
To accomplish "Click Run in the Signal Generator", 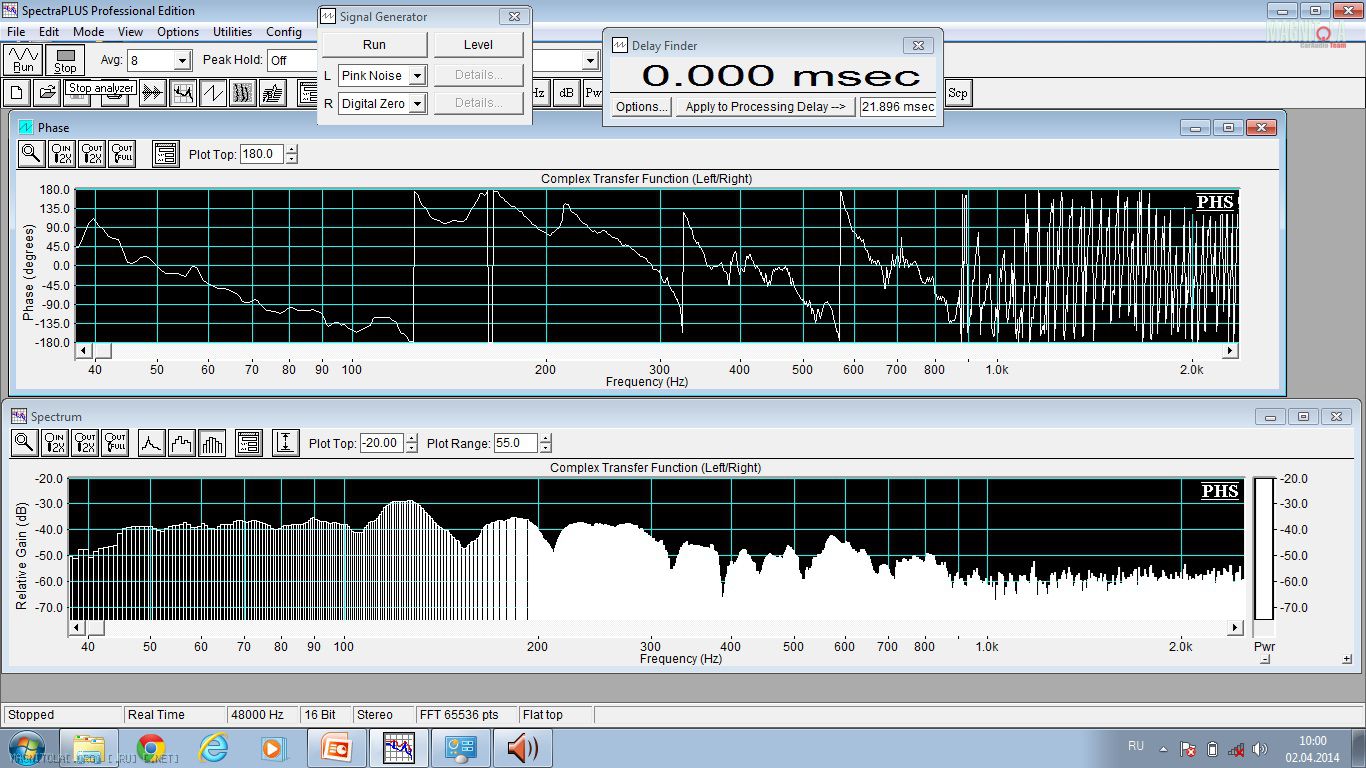I will point(374,45).
